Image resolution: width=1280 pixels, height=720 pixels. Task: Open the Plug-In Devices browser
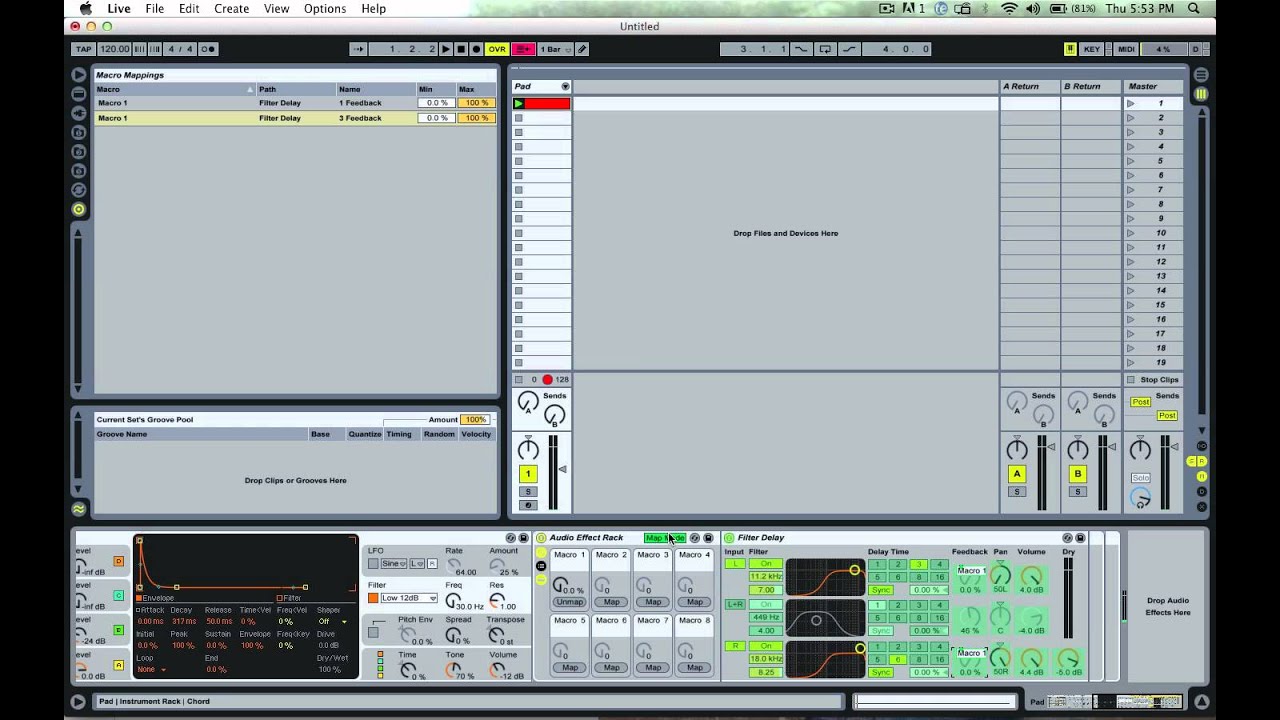(x=78, y=113)
